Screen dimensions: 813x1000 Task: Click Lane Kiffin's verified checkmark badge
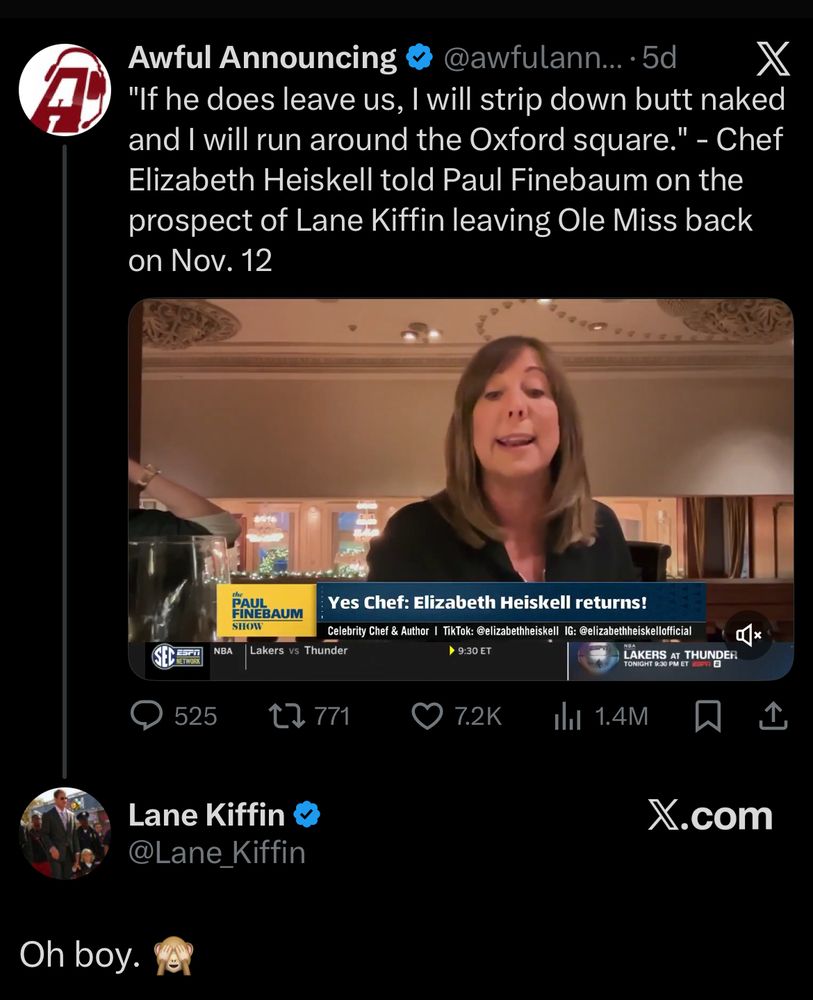307,815
